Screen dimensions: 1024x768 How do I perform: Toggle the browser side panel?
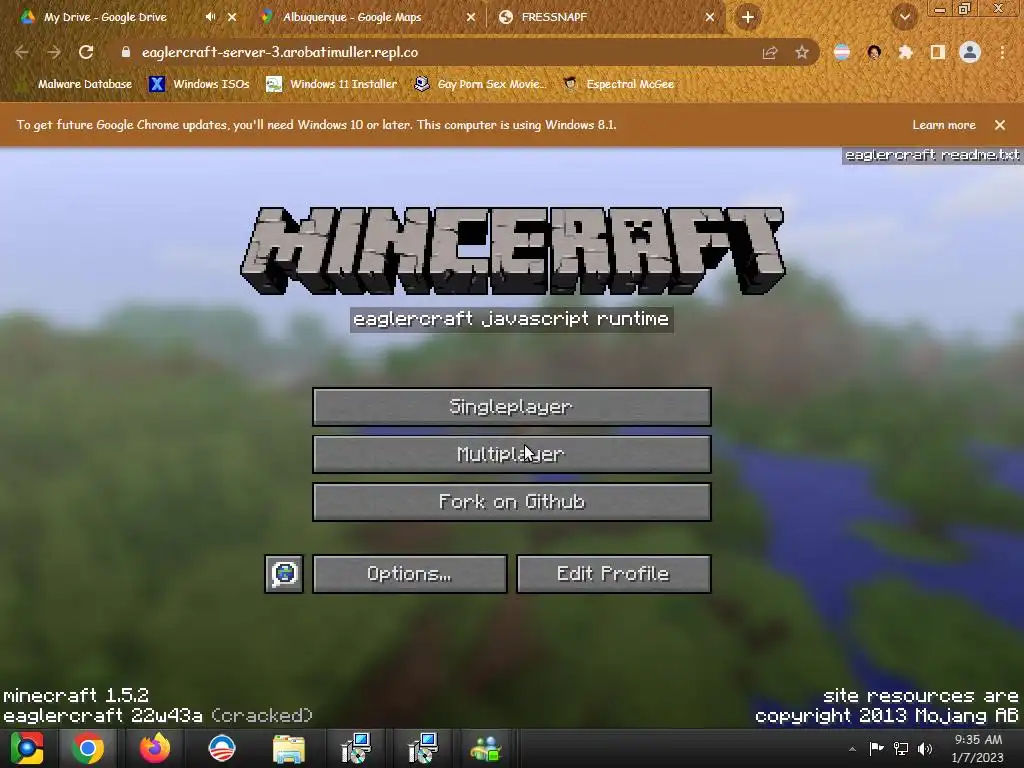point(938,52)
